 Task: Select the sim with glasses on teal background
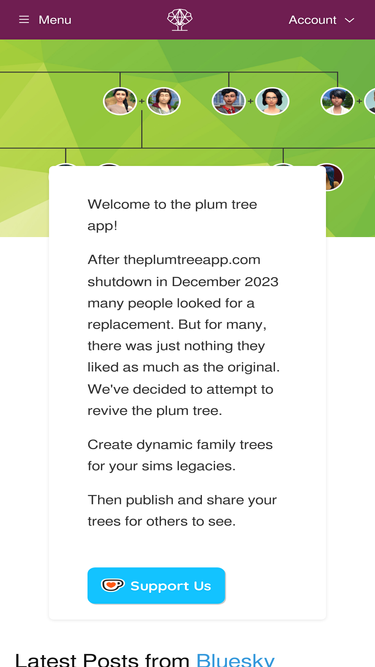point(272,101)
